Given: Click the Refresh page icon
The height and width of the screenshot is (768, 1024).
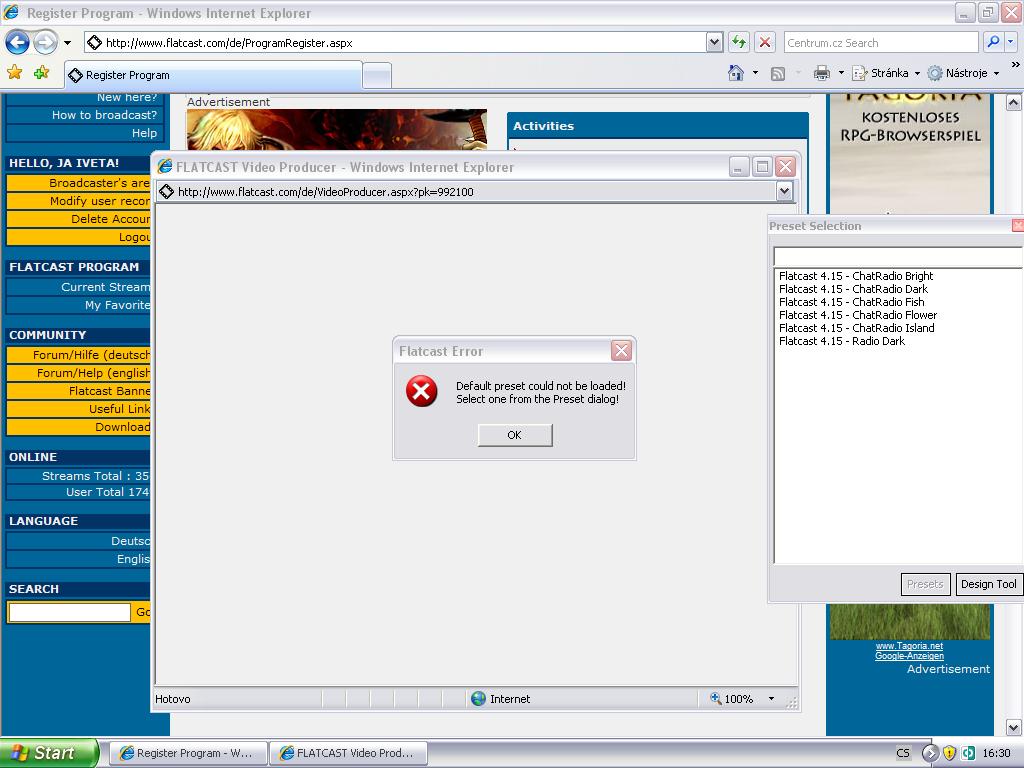Looking at the screenshot, I should pos(739,43).
